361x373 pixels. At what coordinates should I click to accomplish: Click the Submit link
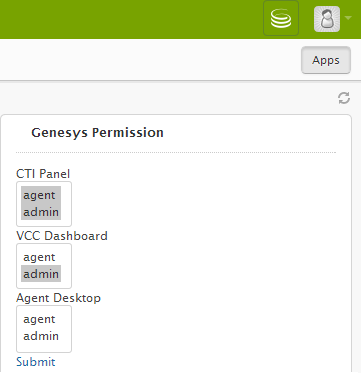[x=36, y=362]
